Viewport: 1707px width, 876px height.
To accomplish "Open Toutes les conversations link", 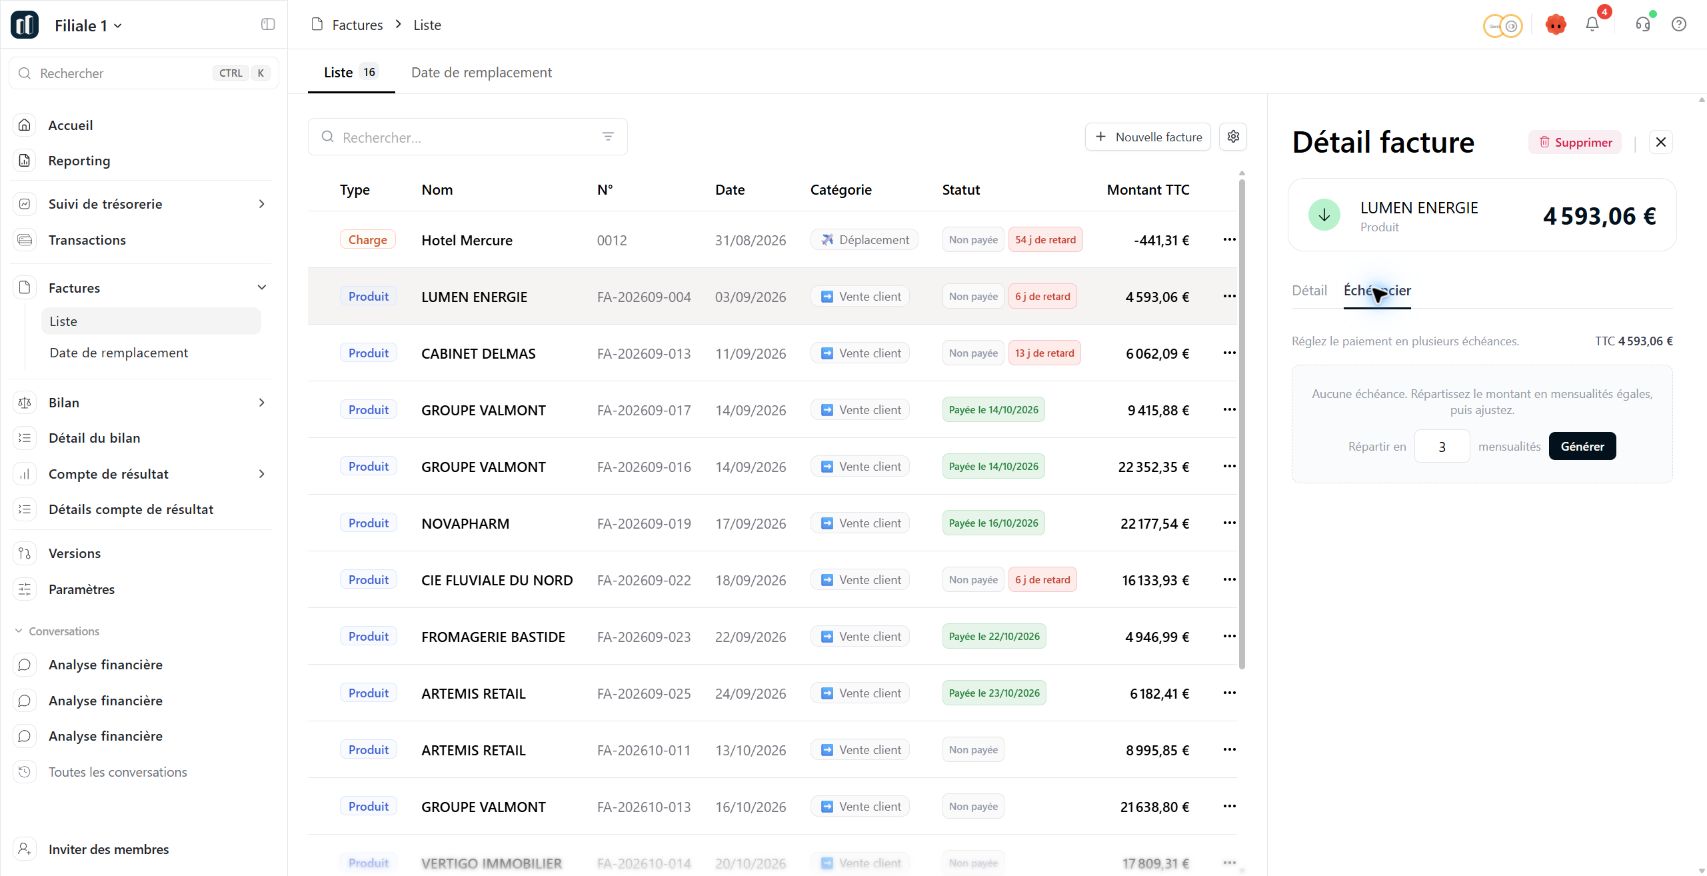I will pos(118,772).
